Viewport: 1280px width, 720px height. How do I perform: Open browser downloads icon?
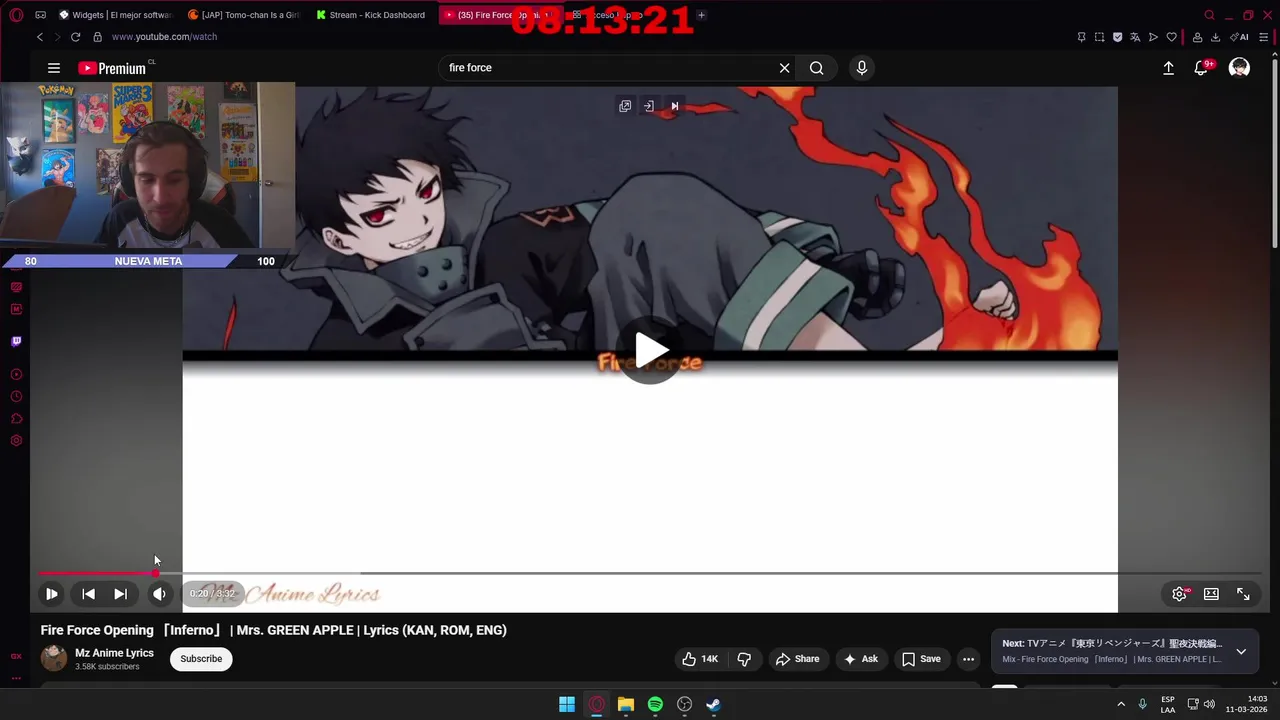coord(1215,37)
